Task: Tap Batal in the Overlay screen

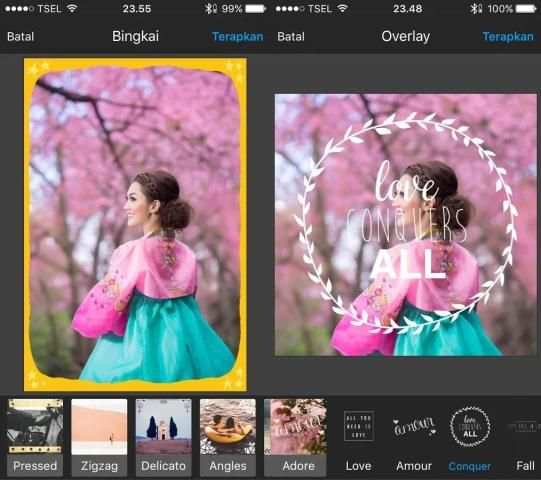Action: coord(291,37)
